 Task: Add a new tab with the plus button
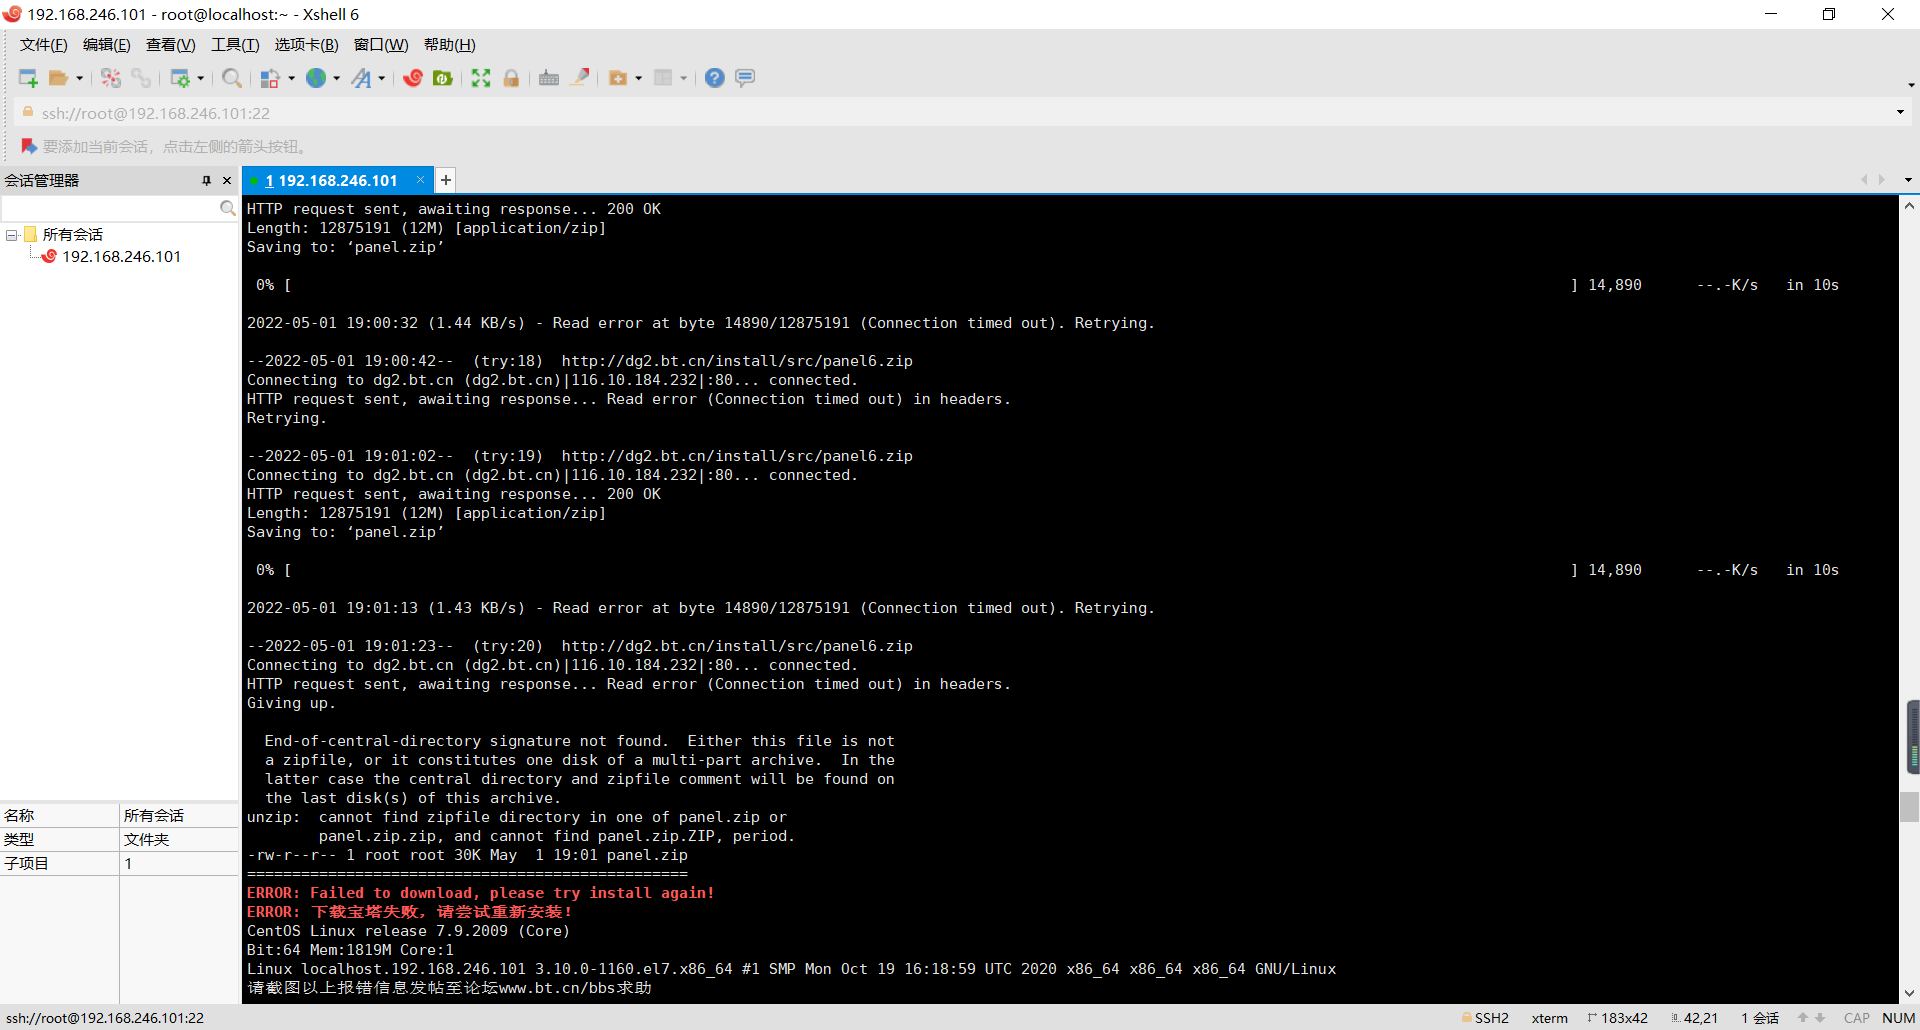click(446, 180)
